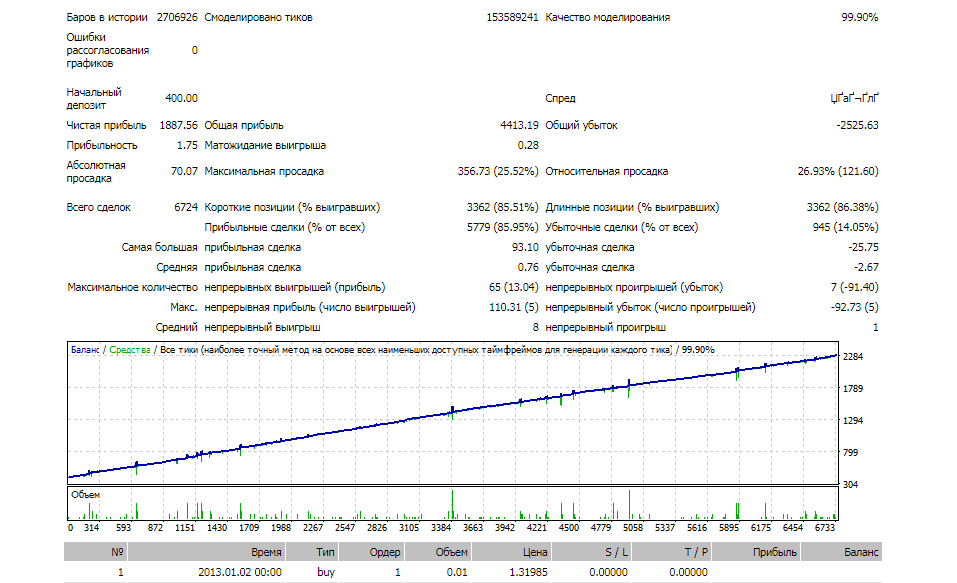The height and width of the screenshot is (583, 957).
Task: Click the 'Смоделировано тиков' label
Action: [258, 17]
